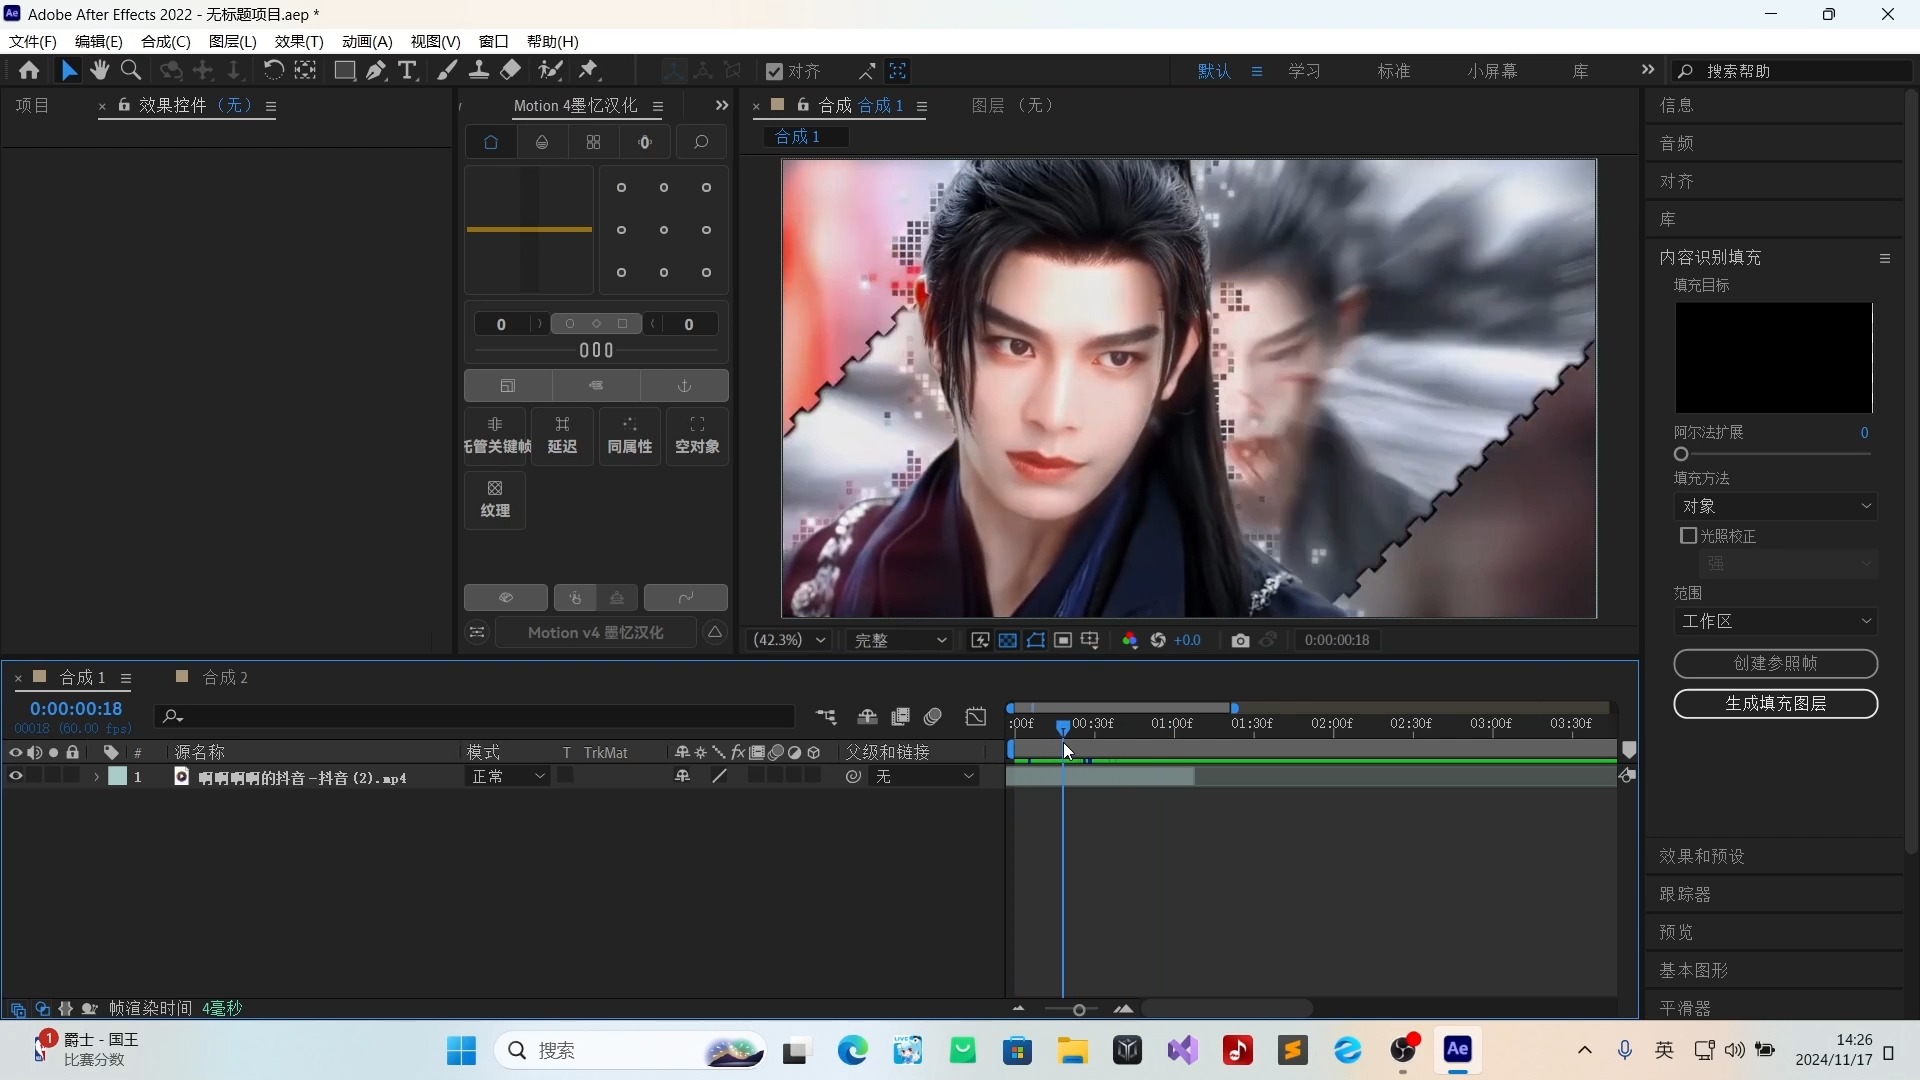1920x1080 pixels.
Task: Open the 完整 resolution dropdown
Action: (899, 641)
